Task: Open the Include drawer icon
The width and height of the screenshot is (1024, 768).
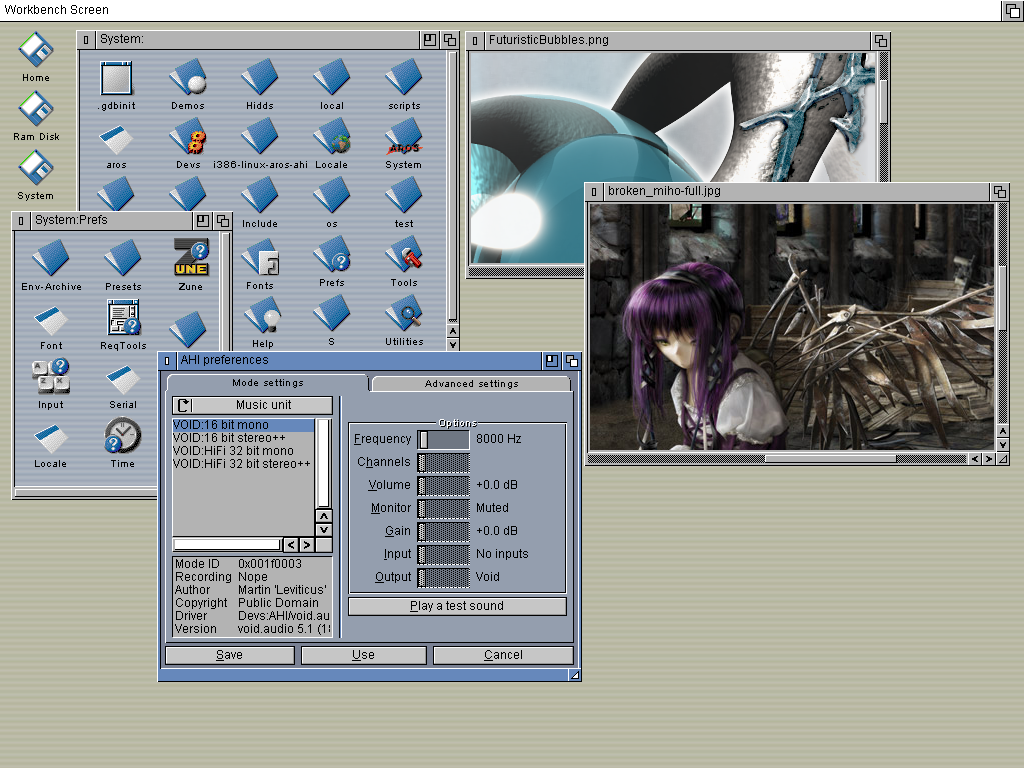Action: click(x=260, y=196)
